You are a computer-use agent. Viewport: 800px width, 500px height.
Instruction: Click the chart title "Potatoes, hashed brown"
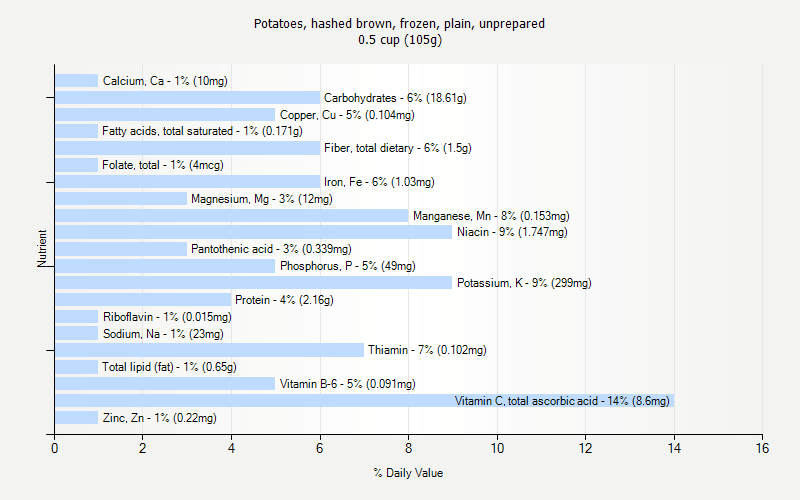pyautogui.click(x=400, y=23)
